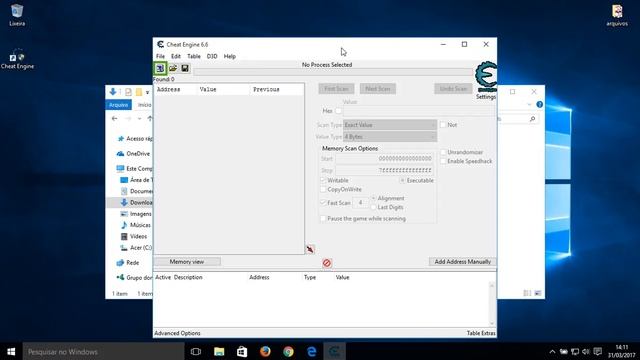
Task: Launch Edge from the taskbar
Action: coord(311,351)
